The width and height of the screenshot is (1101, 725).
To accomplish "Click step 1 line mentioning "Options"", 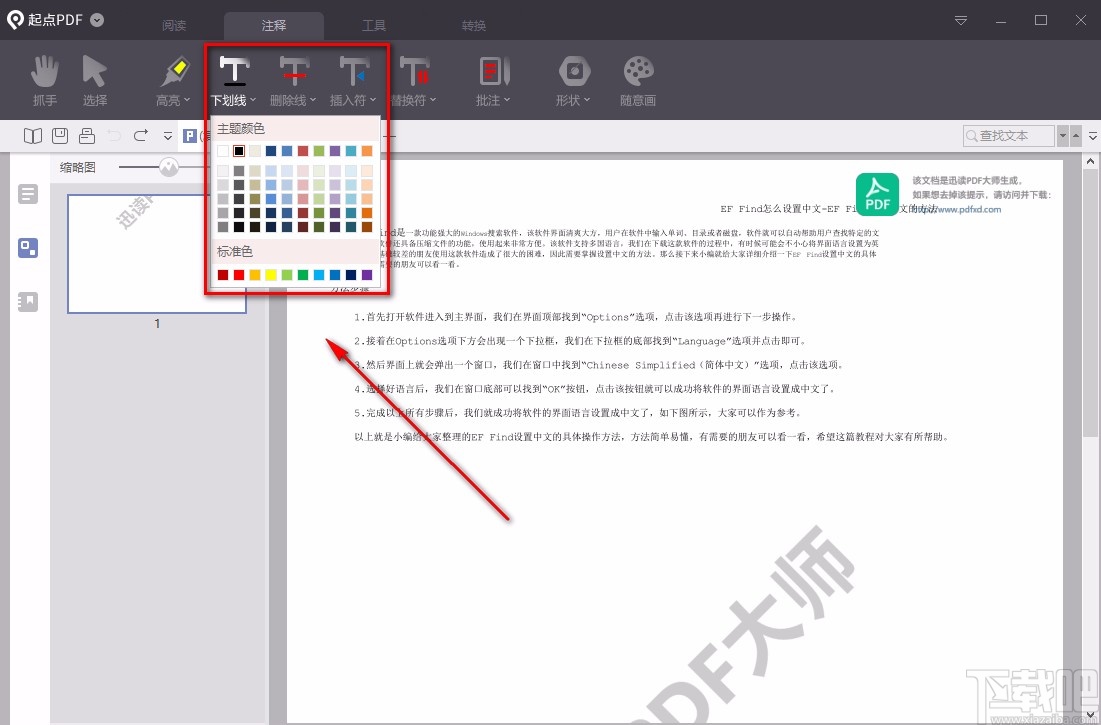I will (x=576, y=317).
